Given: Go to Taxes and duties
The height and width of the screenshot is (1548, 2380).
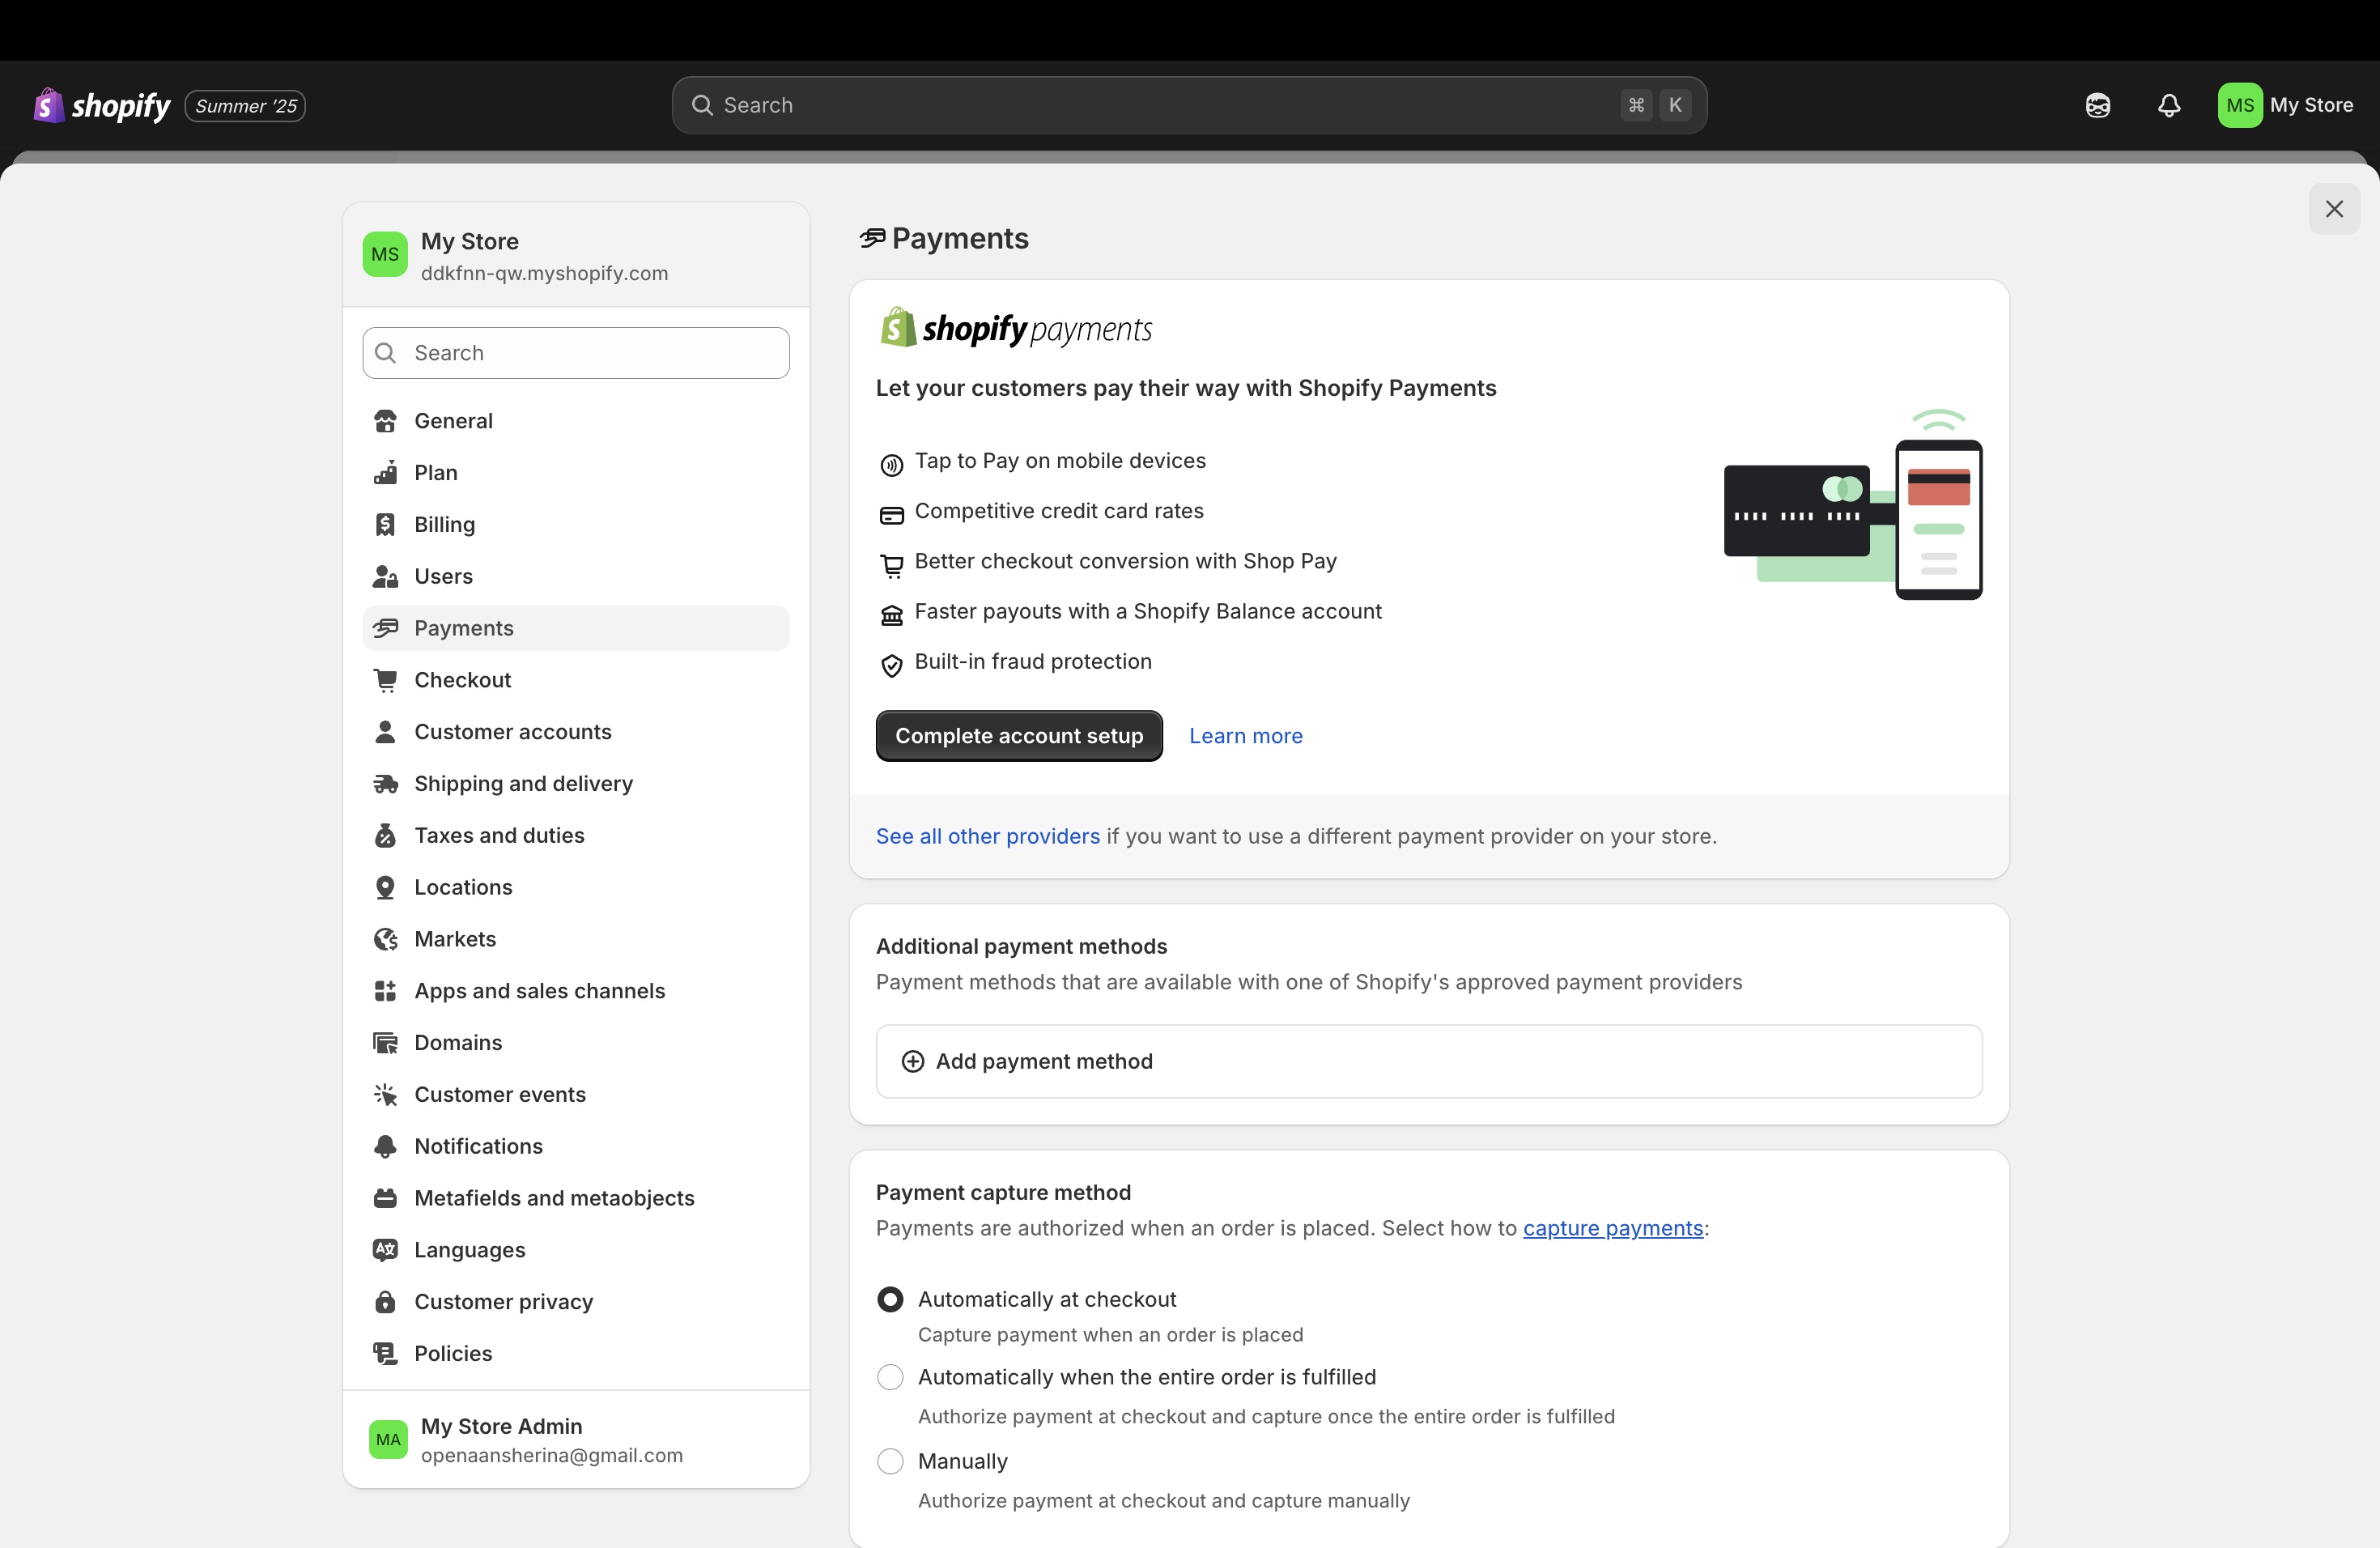Looking at the screenshot, I should coord(576,836).
